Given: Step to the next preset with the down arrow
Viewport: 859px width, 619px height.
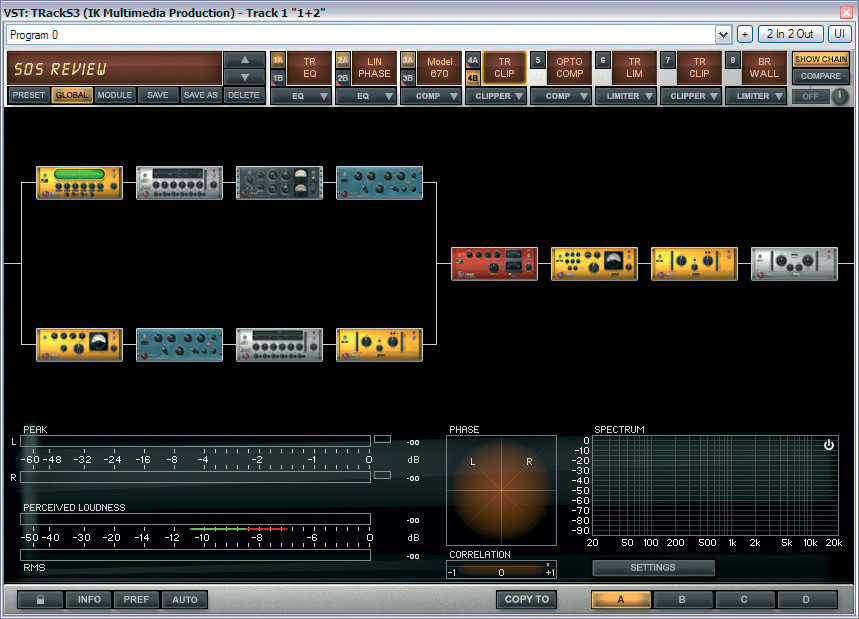Looking at the screenshot, I should tap(244, 77).
